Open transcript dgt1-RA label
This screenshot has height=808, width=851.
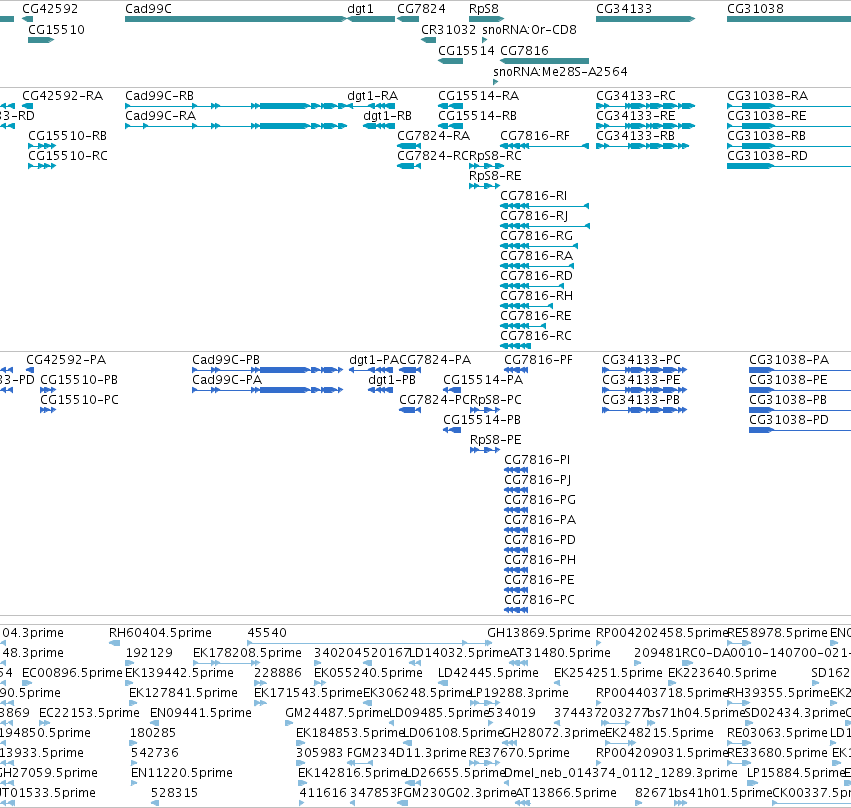372,96
